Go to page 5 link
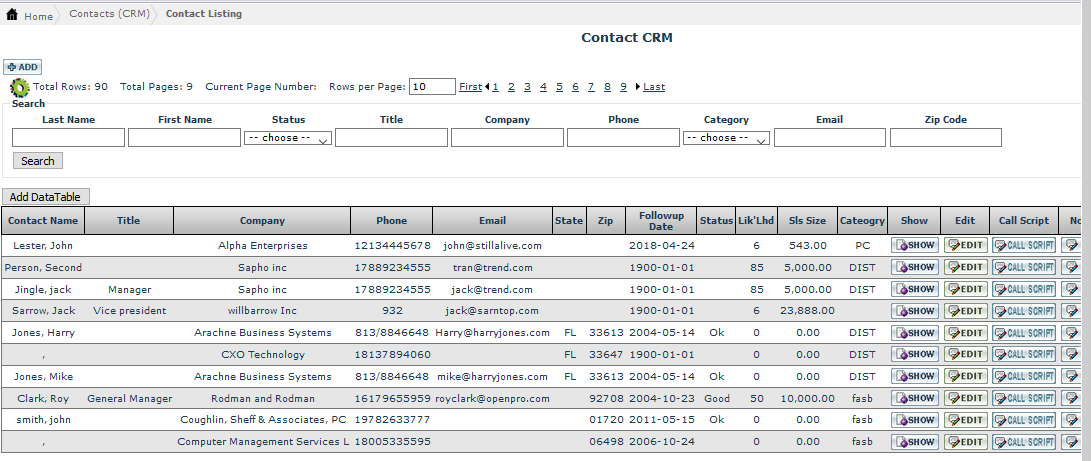This screenshot has height=461, width=1091. [560, 87]
